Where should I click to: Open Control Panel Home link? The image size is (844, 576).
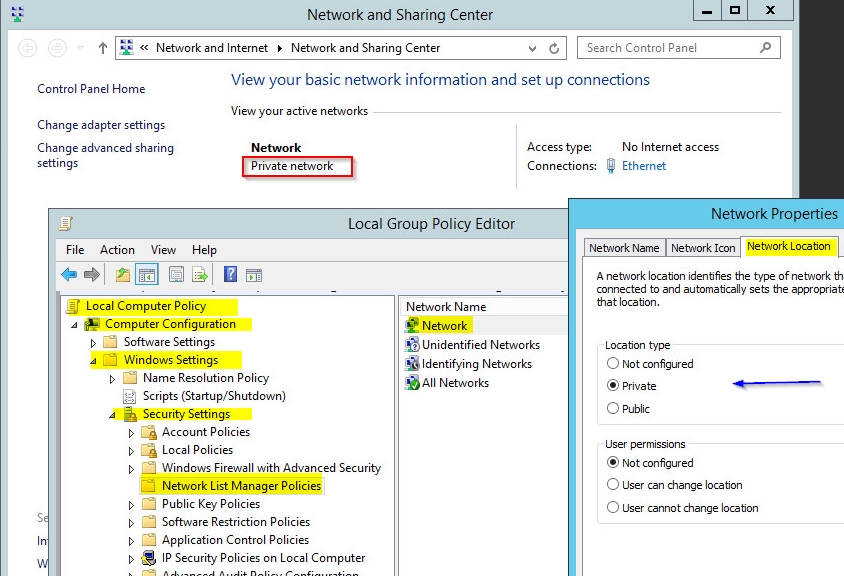coord(91,89)
